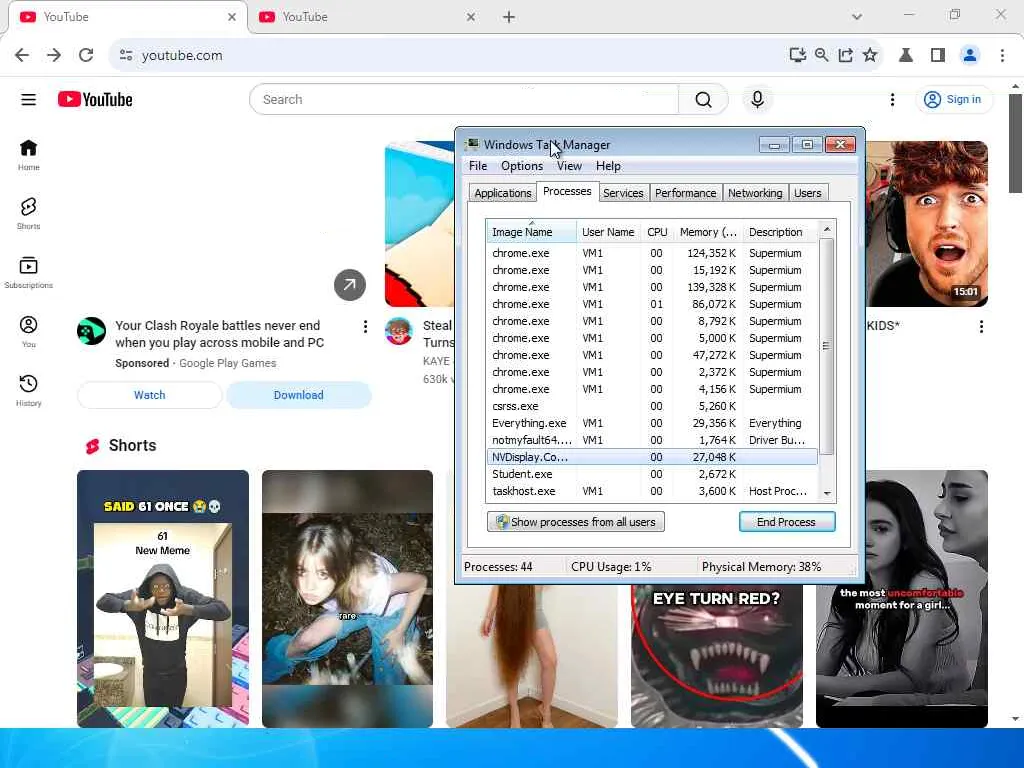1024x768 pixels.
Task: Select taskhost.exe process row
Action: tap(652, 491)
